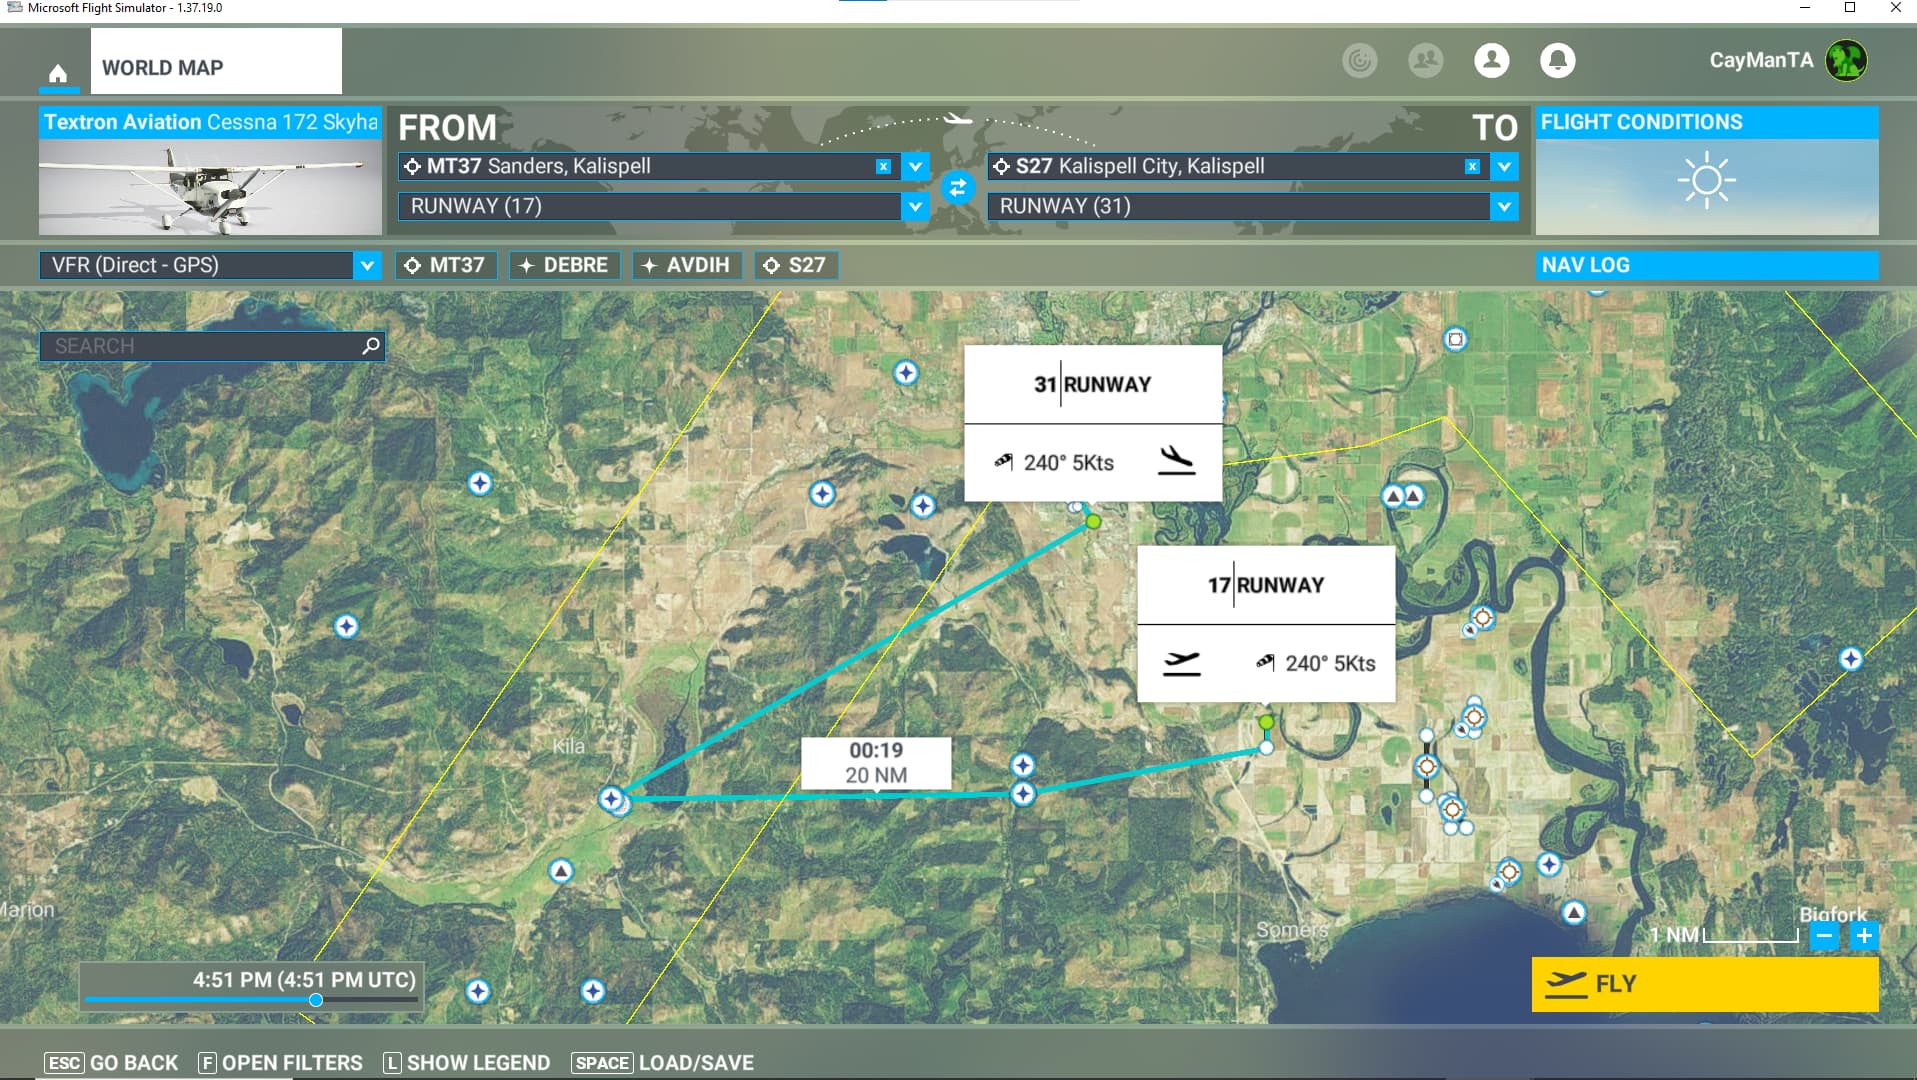Zoom in the map with plus
Image resolution: width=1917 pixels, height=1080 pixels.
pos(1864,936)
